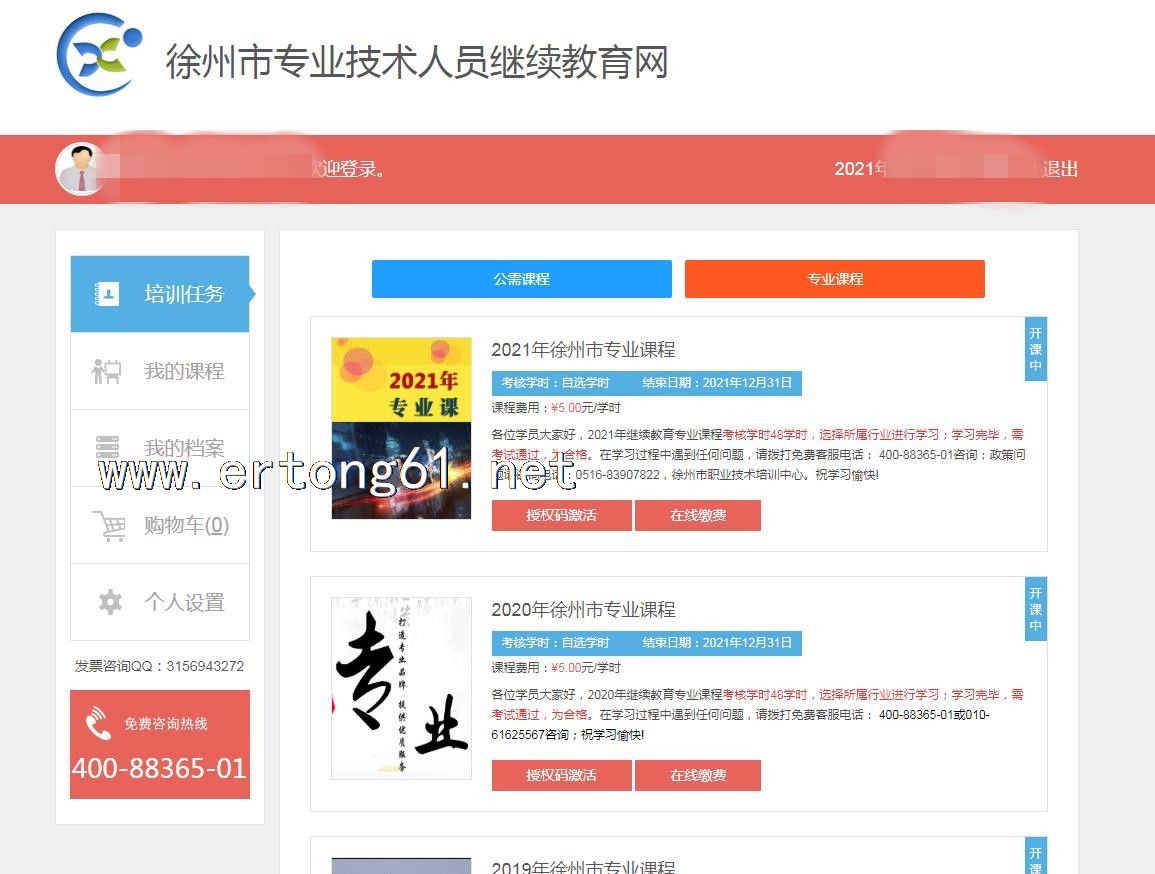
Task: Click the 我的档案 archive icon
Action: 107,447
